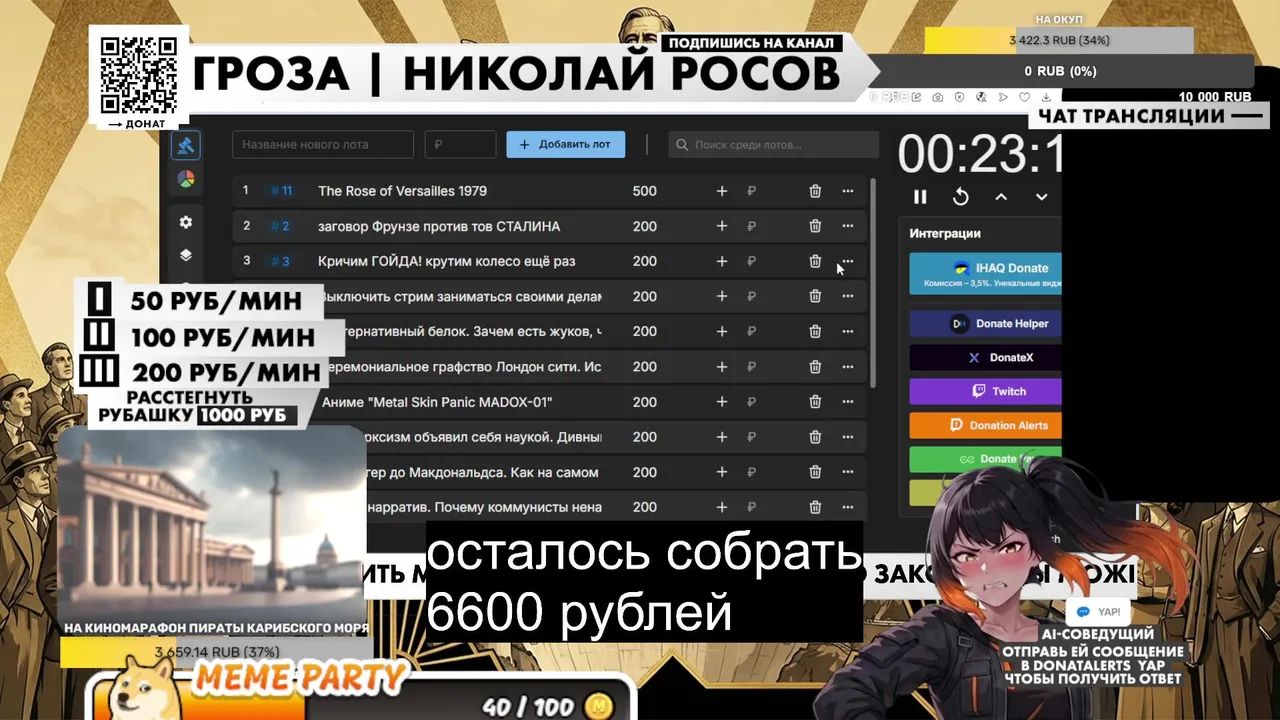Delete lot Кричим ГОЙДА! крутим колесо
The width and height of the screenshot is (1280, 720).
coord(815,261)
